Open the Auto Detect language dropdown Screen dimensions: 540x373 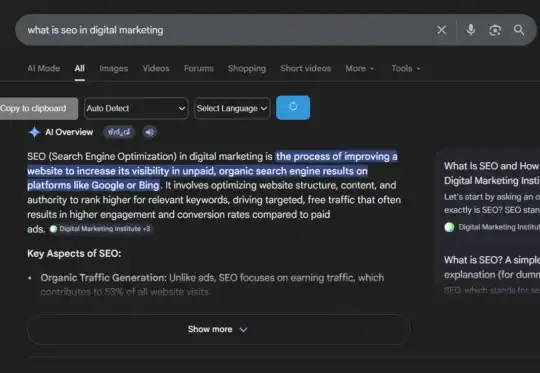tap(136, 108)
